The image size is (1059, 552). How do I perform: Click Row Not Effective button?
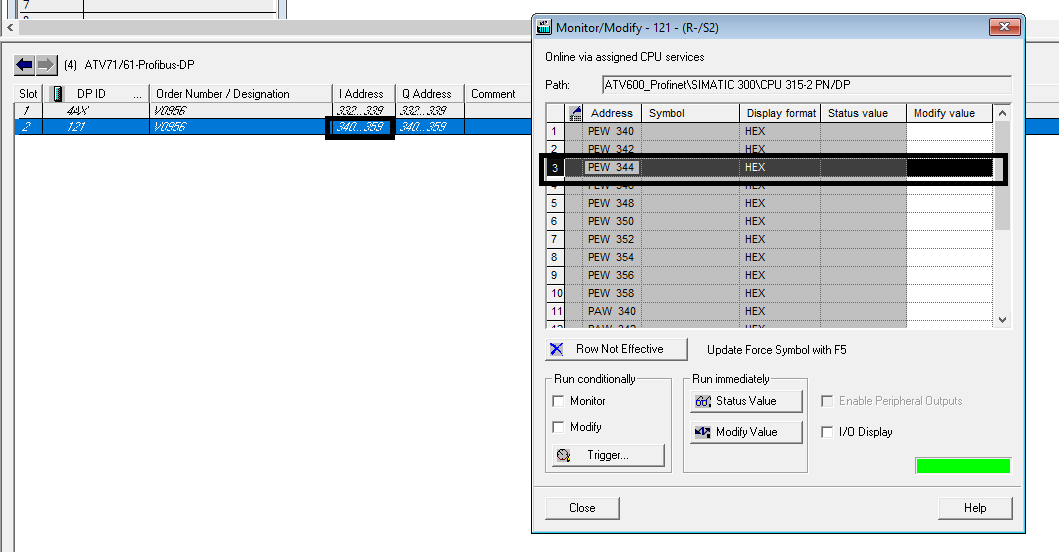pyautogui.click(x=616, y=349)
